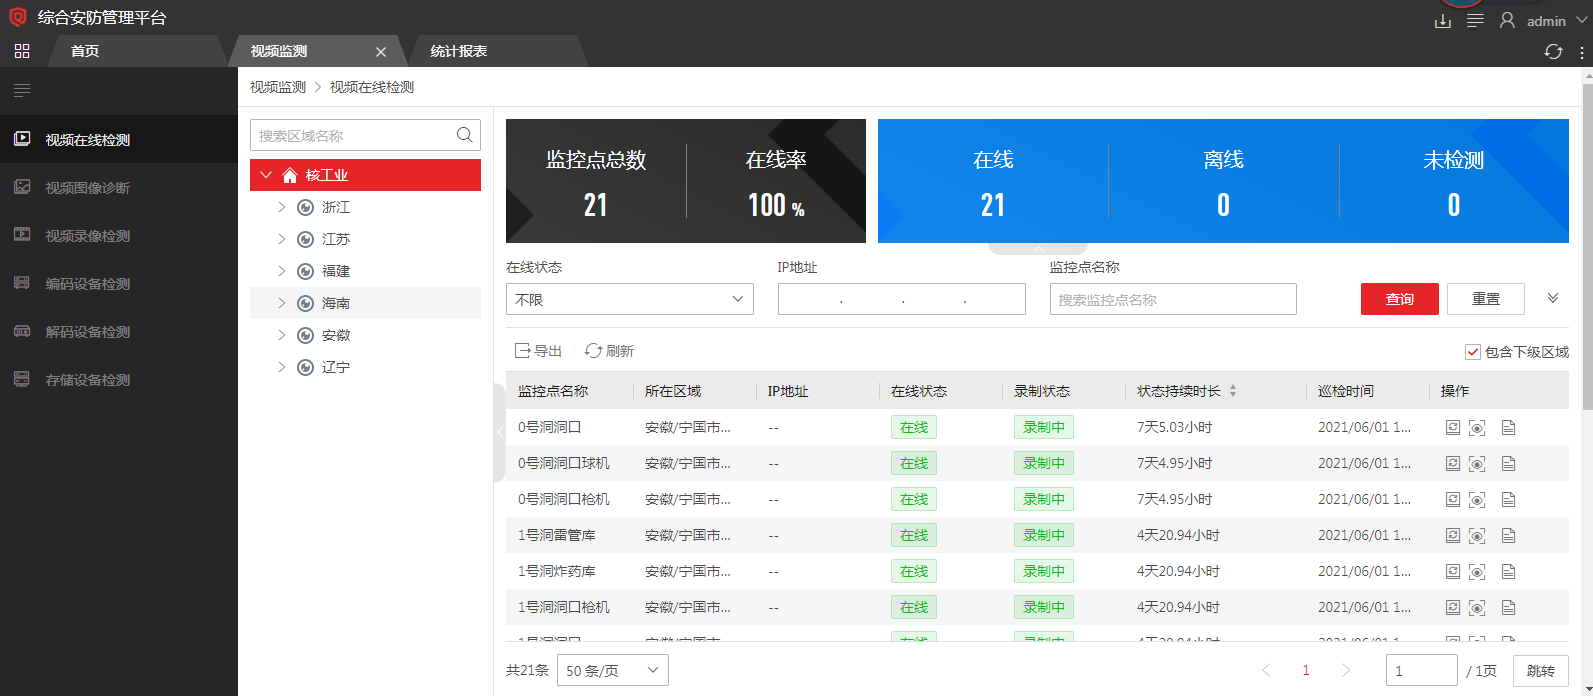Expand the 江苏 tree node
Viewport: 1593px width, 696px height.
tap(281, 239)
